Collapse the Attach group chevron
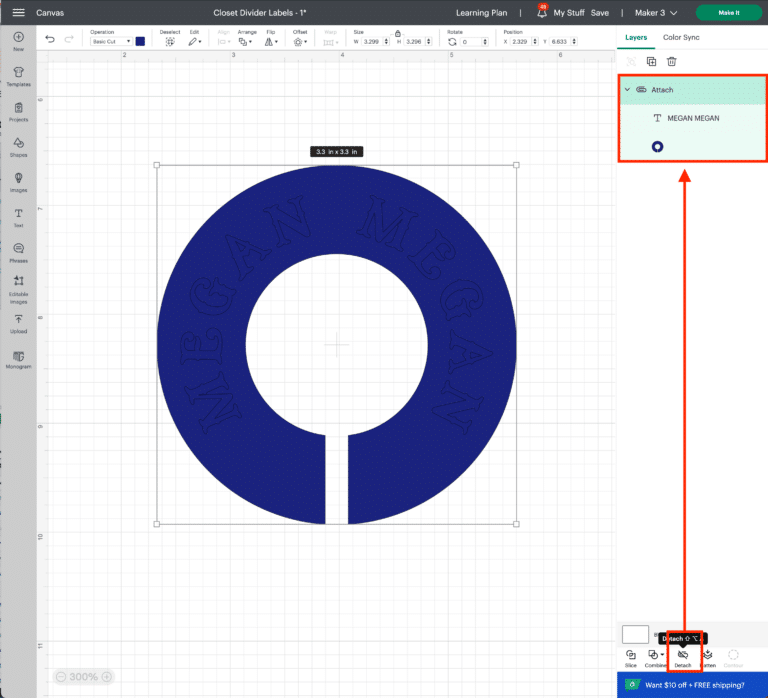The width and height of the screenshot is (768, 698). pos(627,90)
